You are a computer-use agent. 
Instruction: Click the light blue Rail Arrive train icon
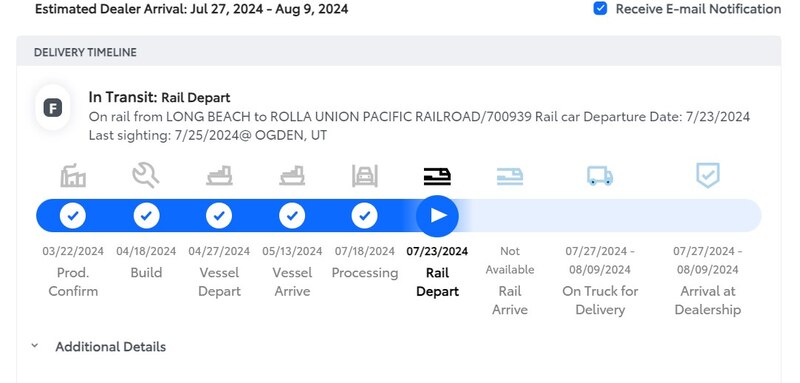[x=510, y=177]
